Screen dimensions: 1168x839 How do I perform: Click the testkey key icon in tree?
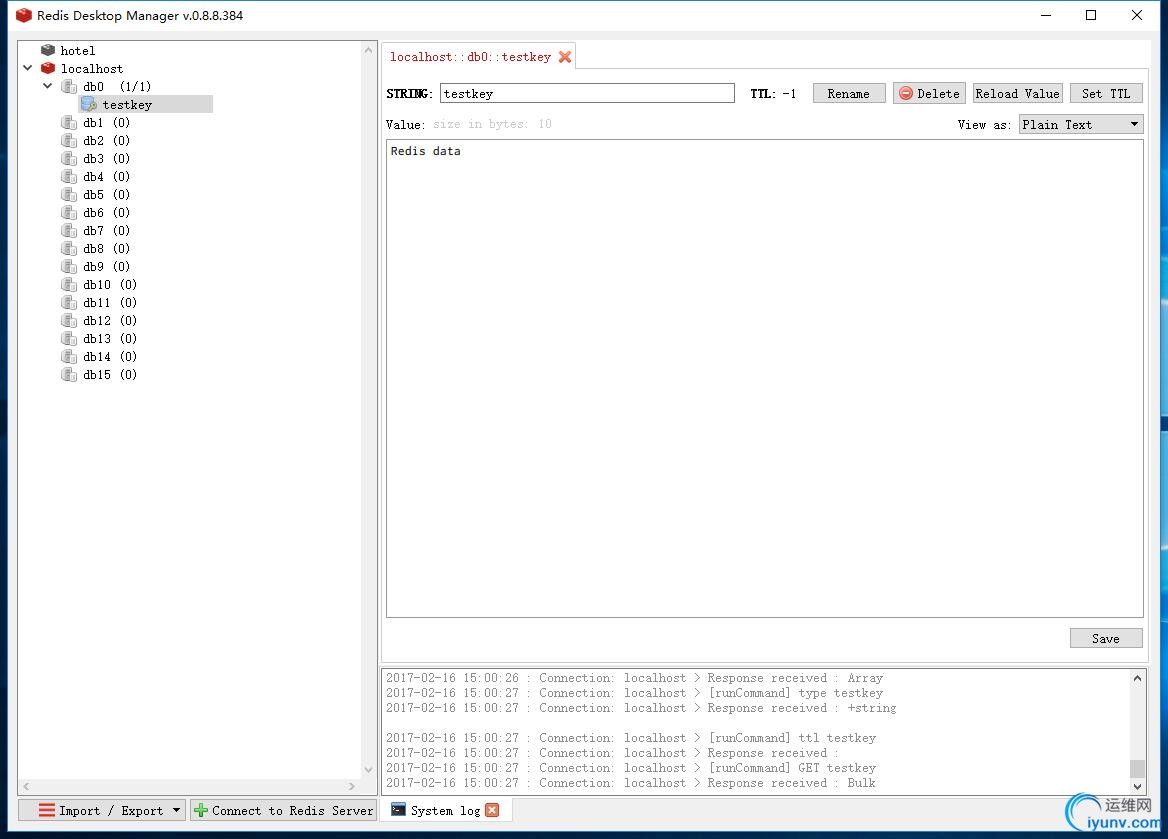click(89, 104)
